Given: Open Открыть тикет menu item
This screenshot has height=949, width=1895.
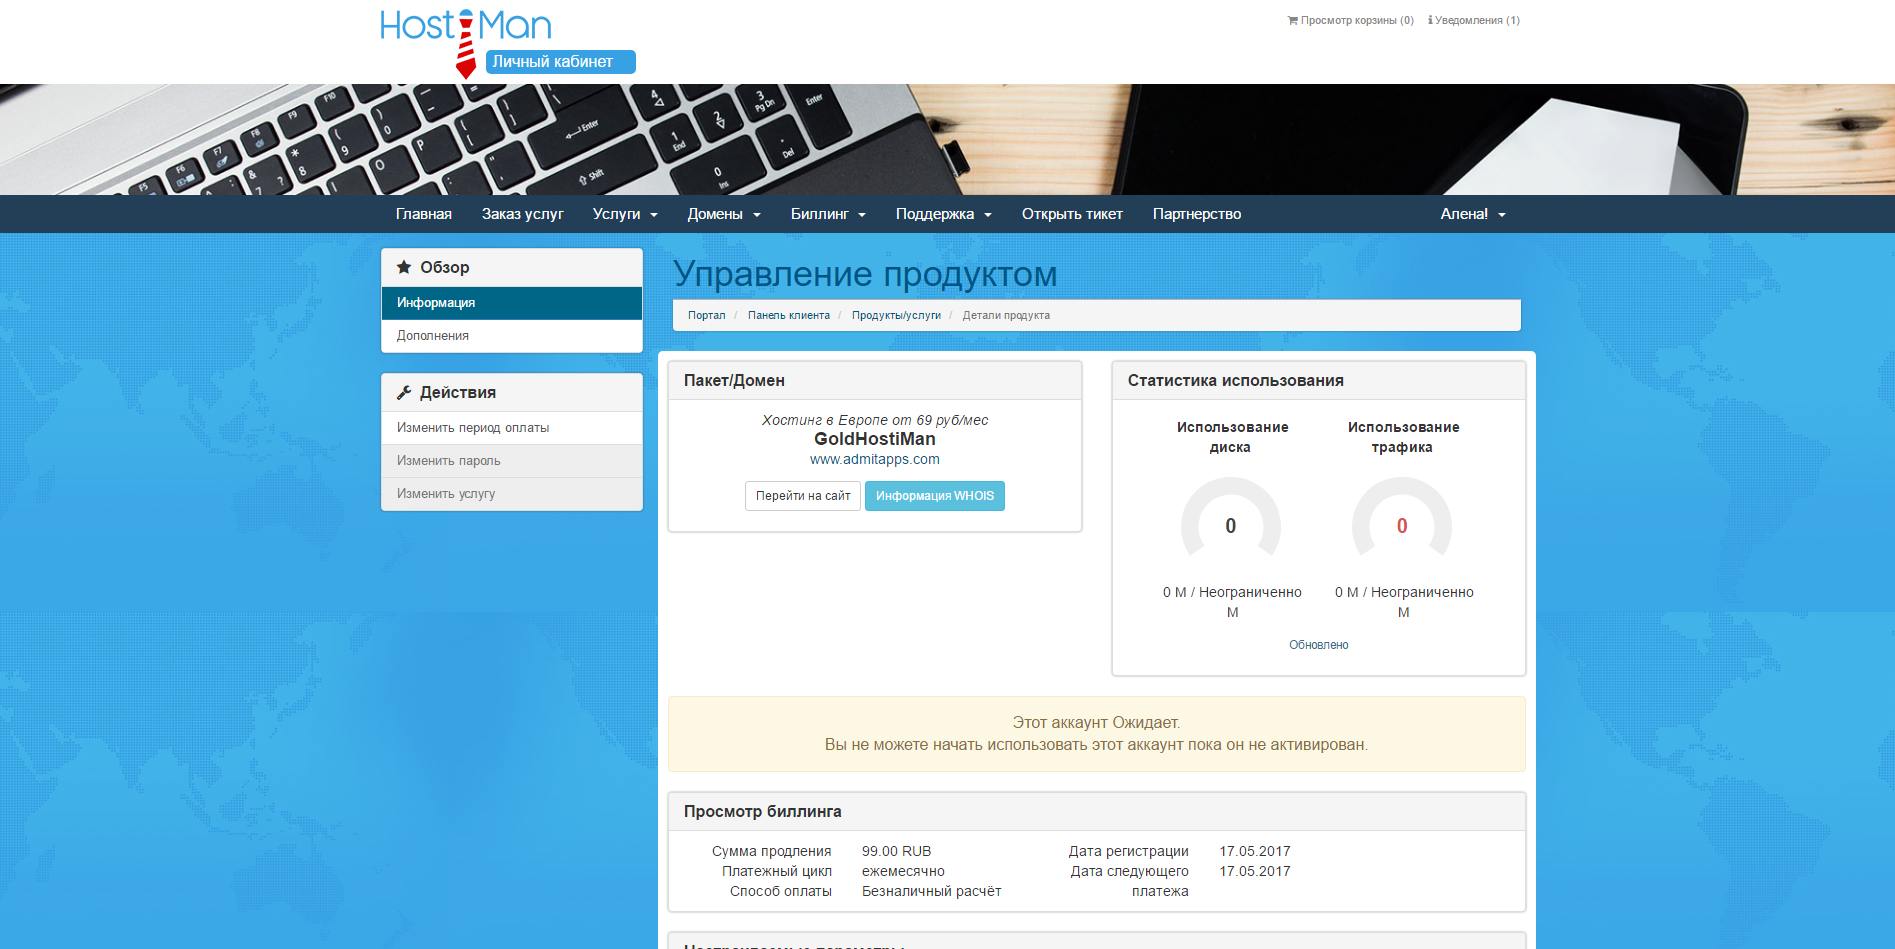Looking at the screenshot, I should coord(1072,214).
